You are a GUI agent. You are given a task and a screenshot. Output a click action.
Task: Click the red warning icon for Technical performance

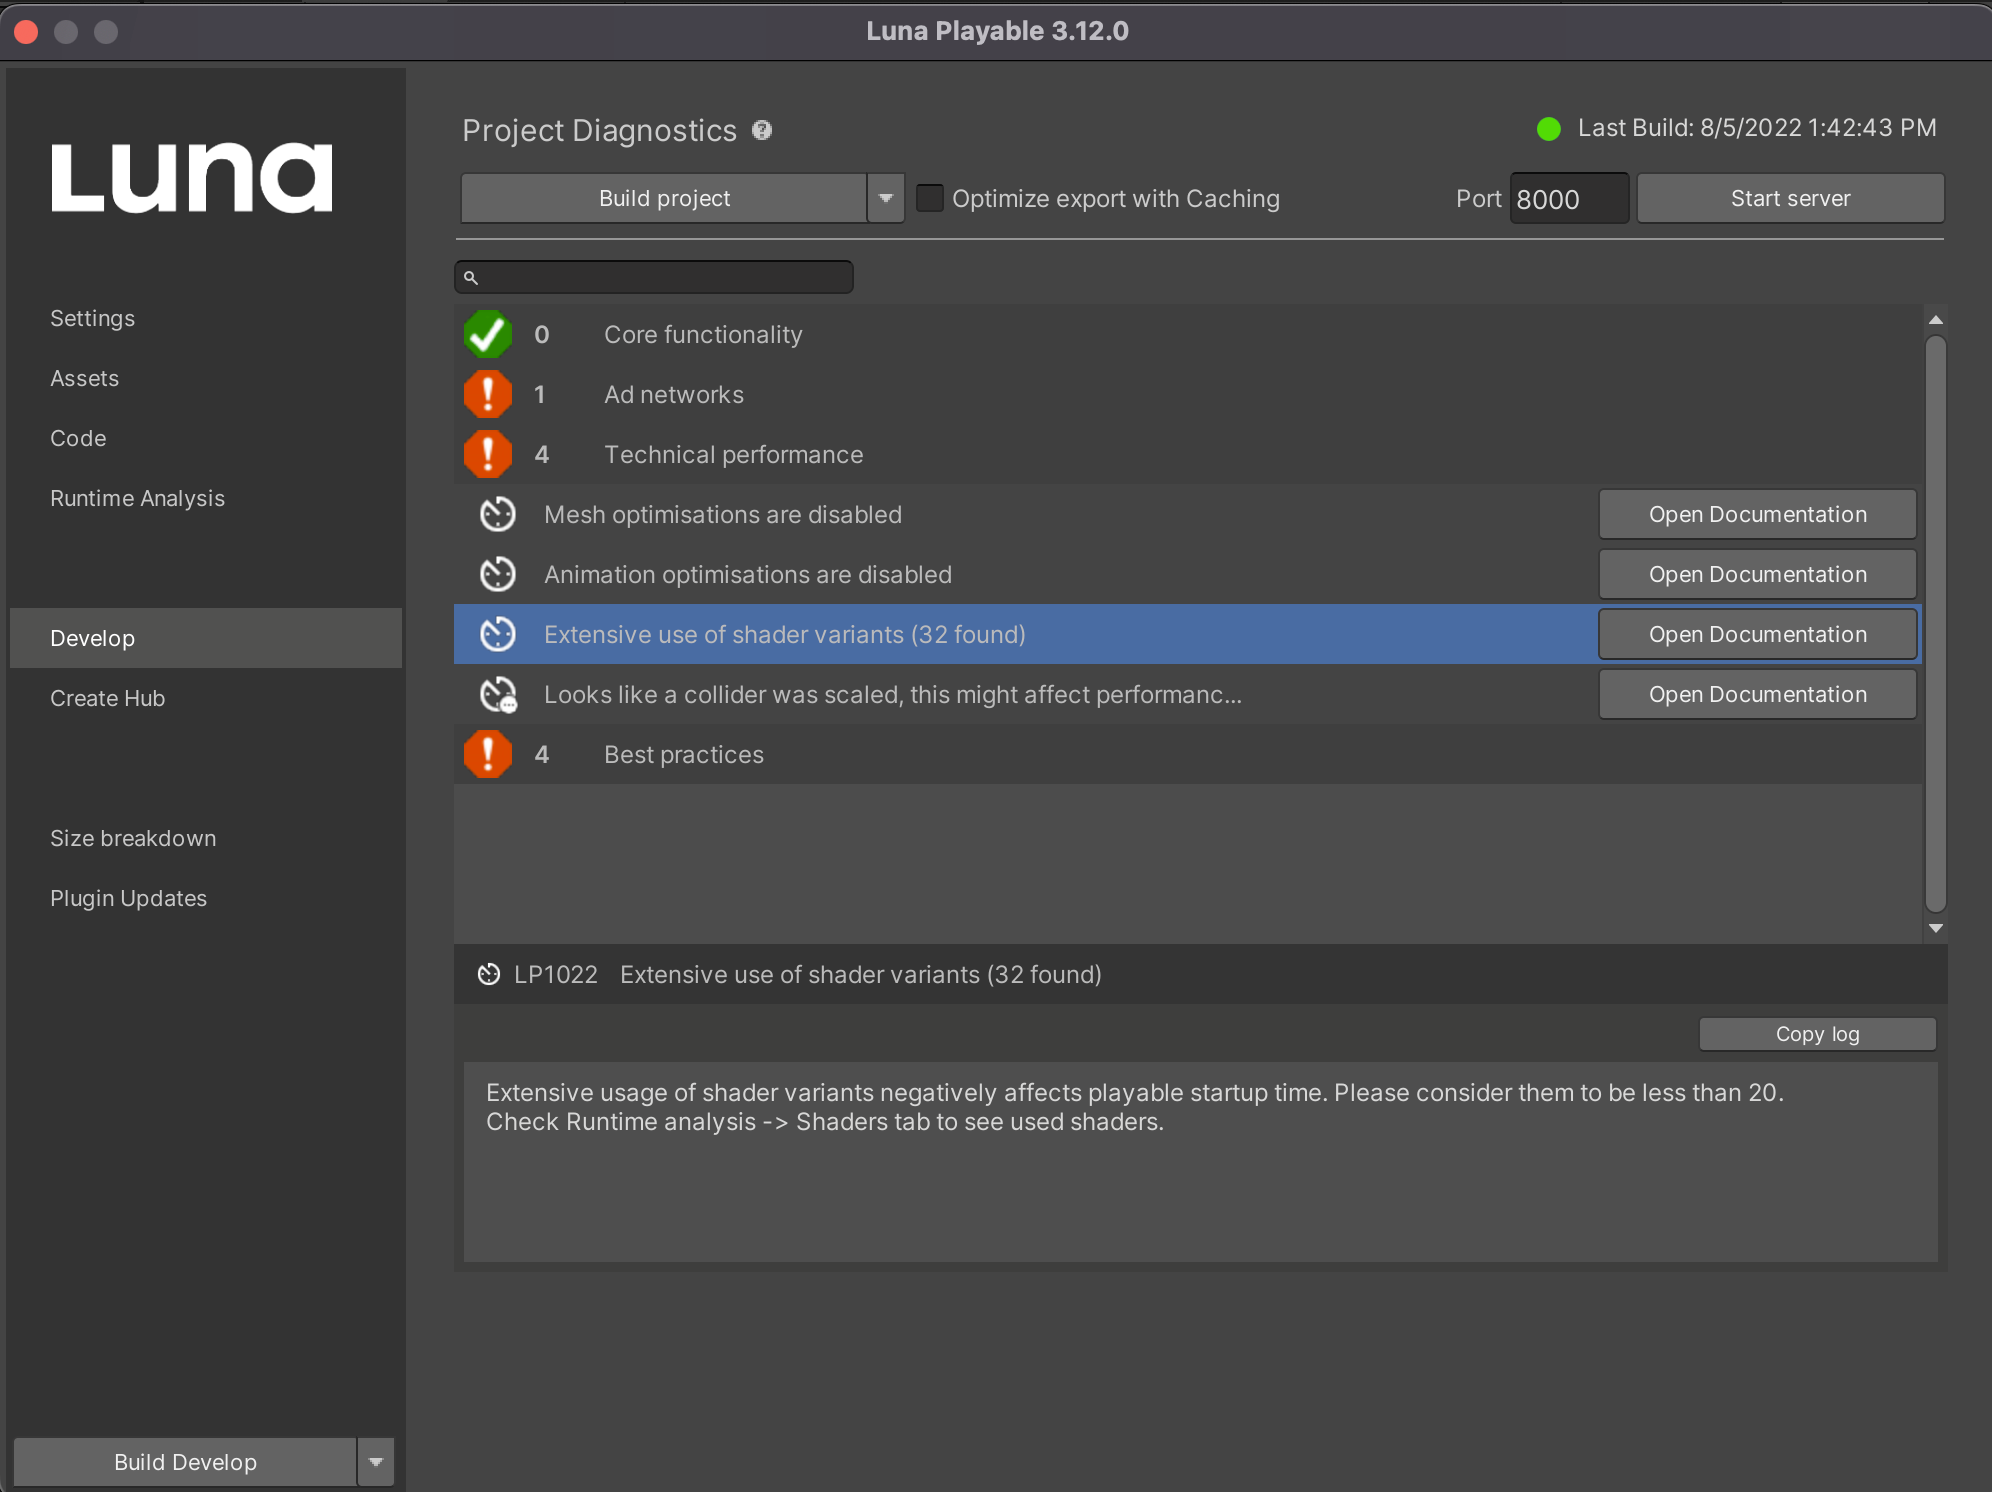488,454
